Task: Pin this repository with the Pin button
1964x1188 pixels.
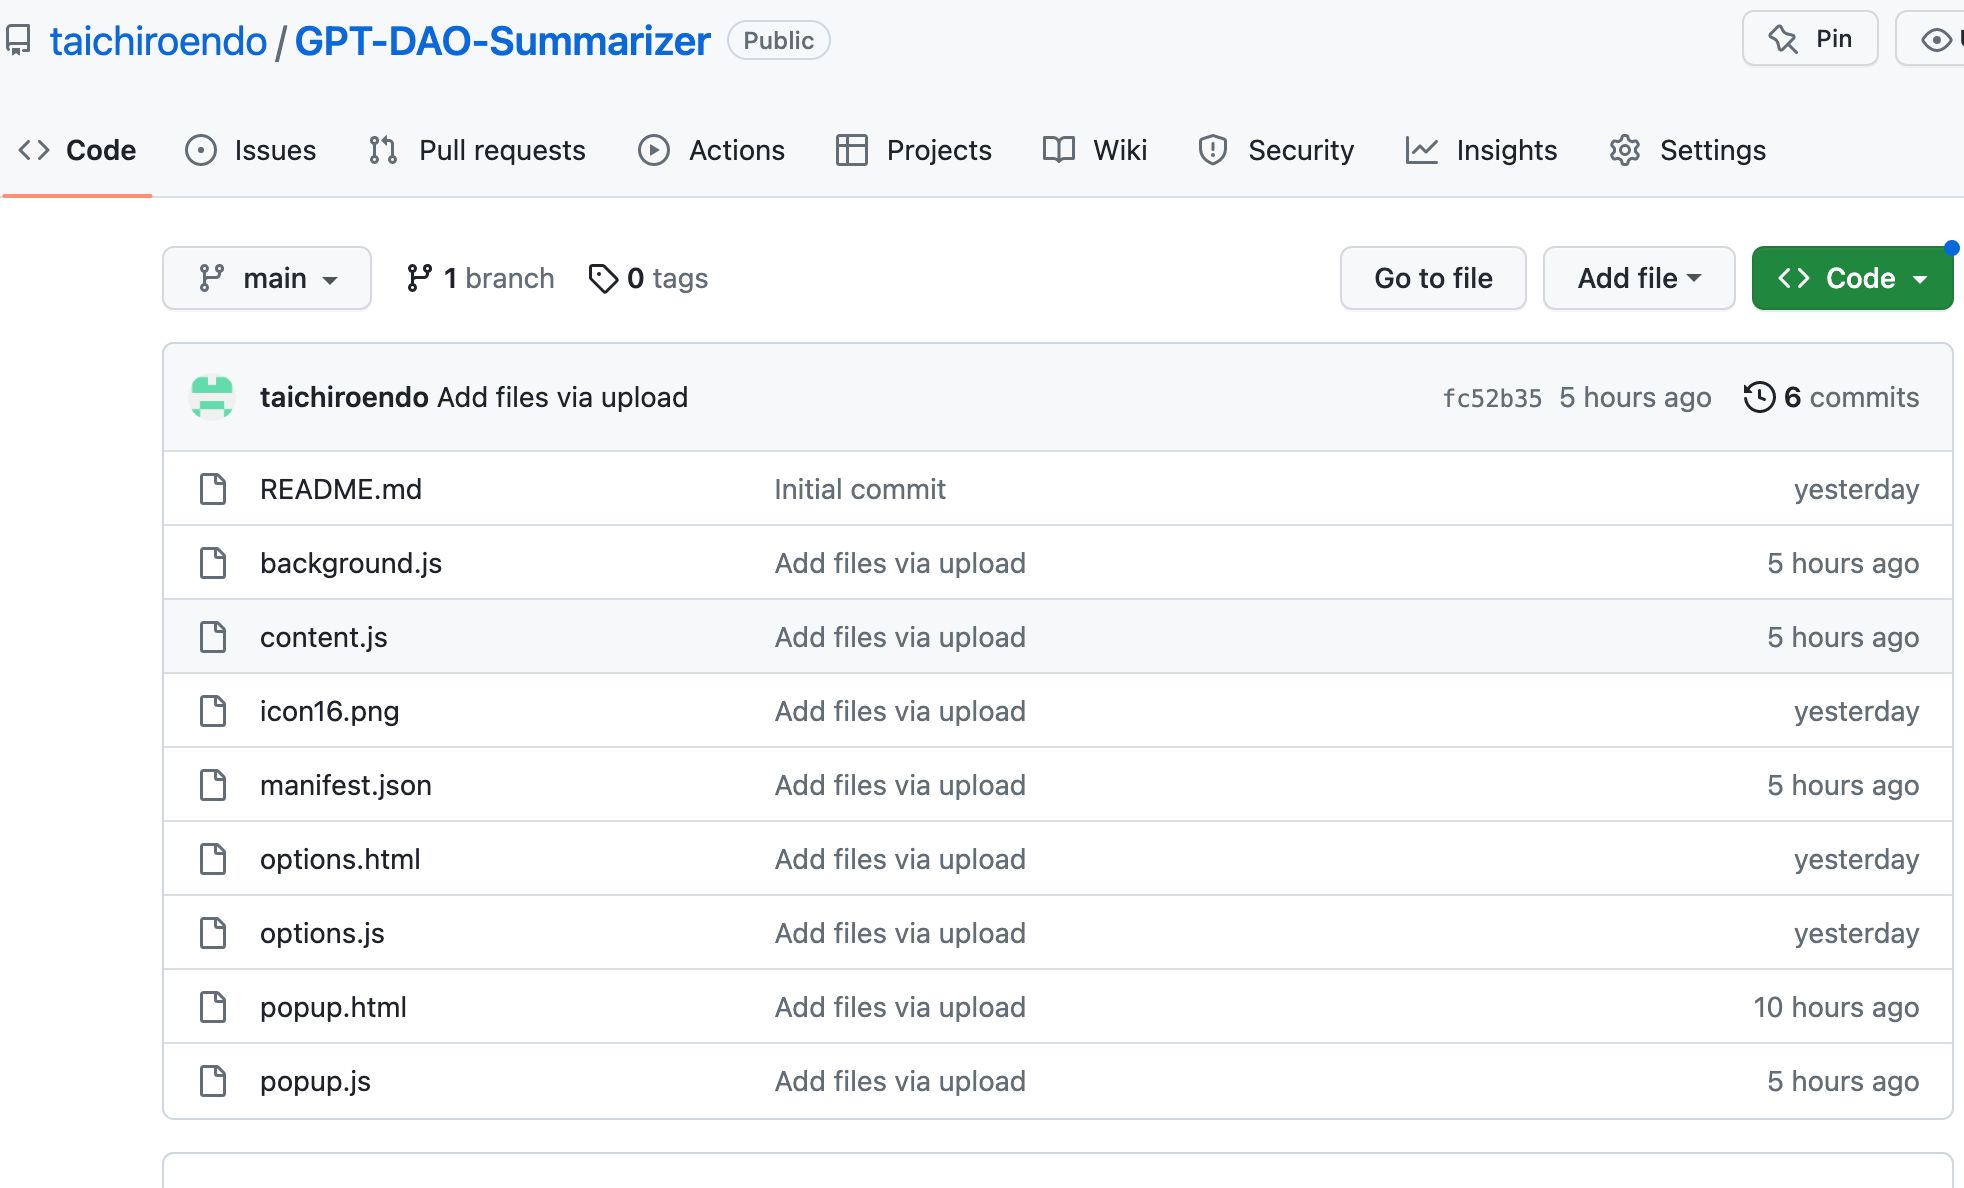Action: coord(1810,39)
